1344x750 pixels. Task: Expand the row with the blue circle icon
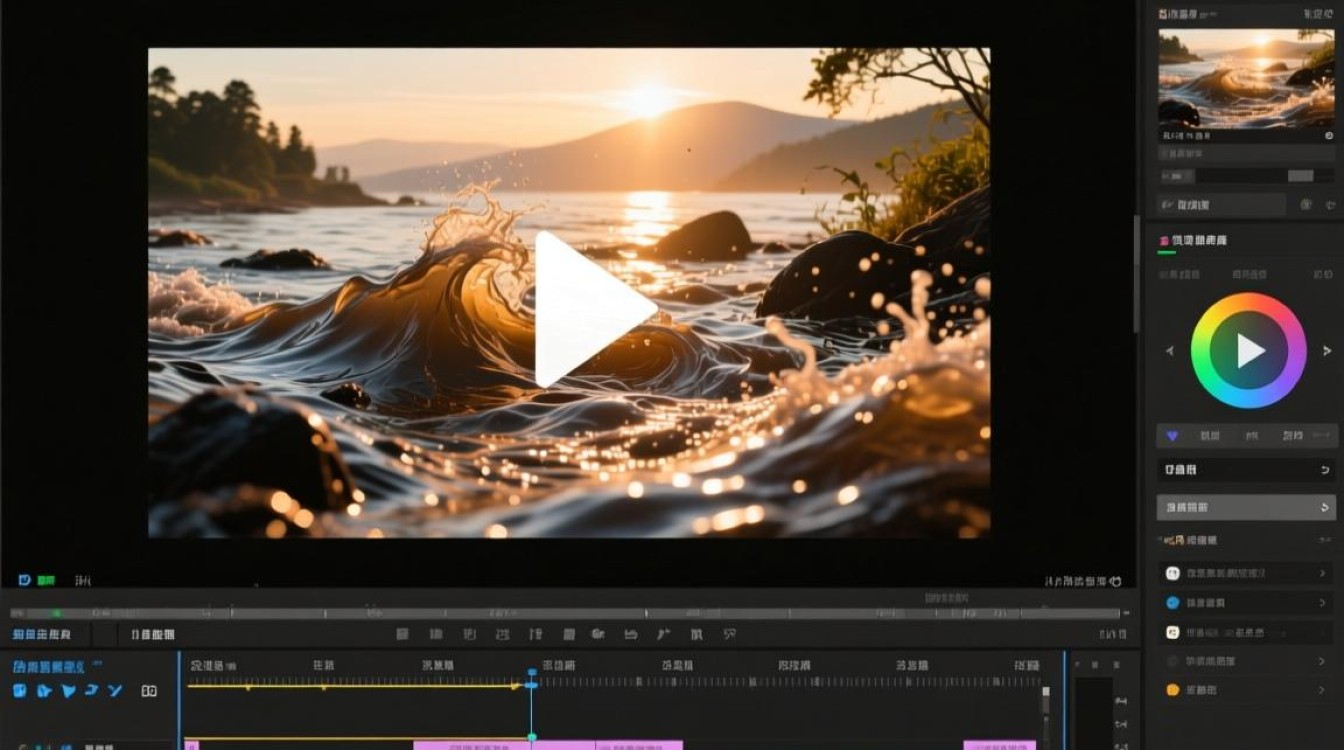pyautogui.click(x=1244, y=603)
